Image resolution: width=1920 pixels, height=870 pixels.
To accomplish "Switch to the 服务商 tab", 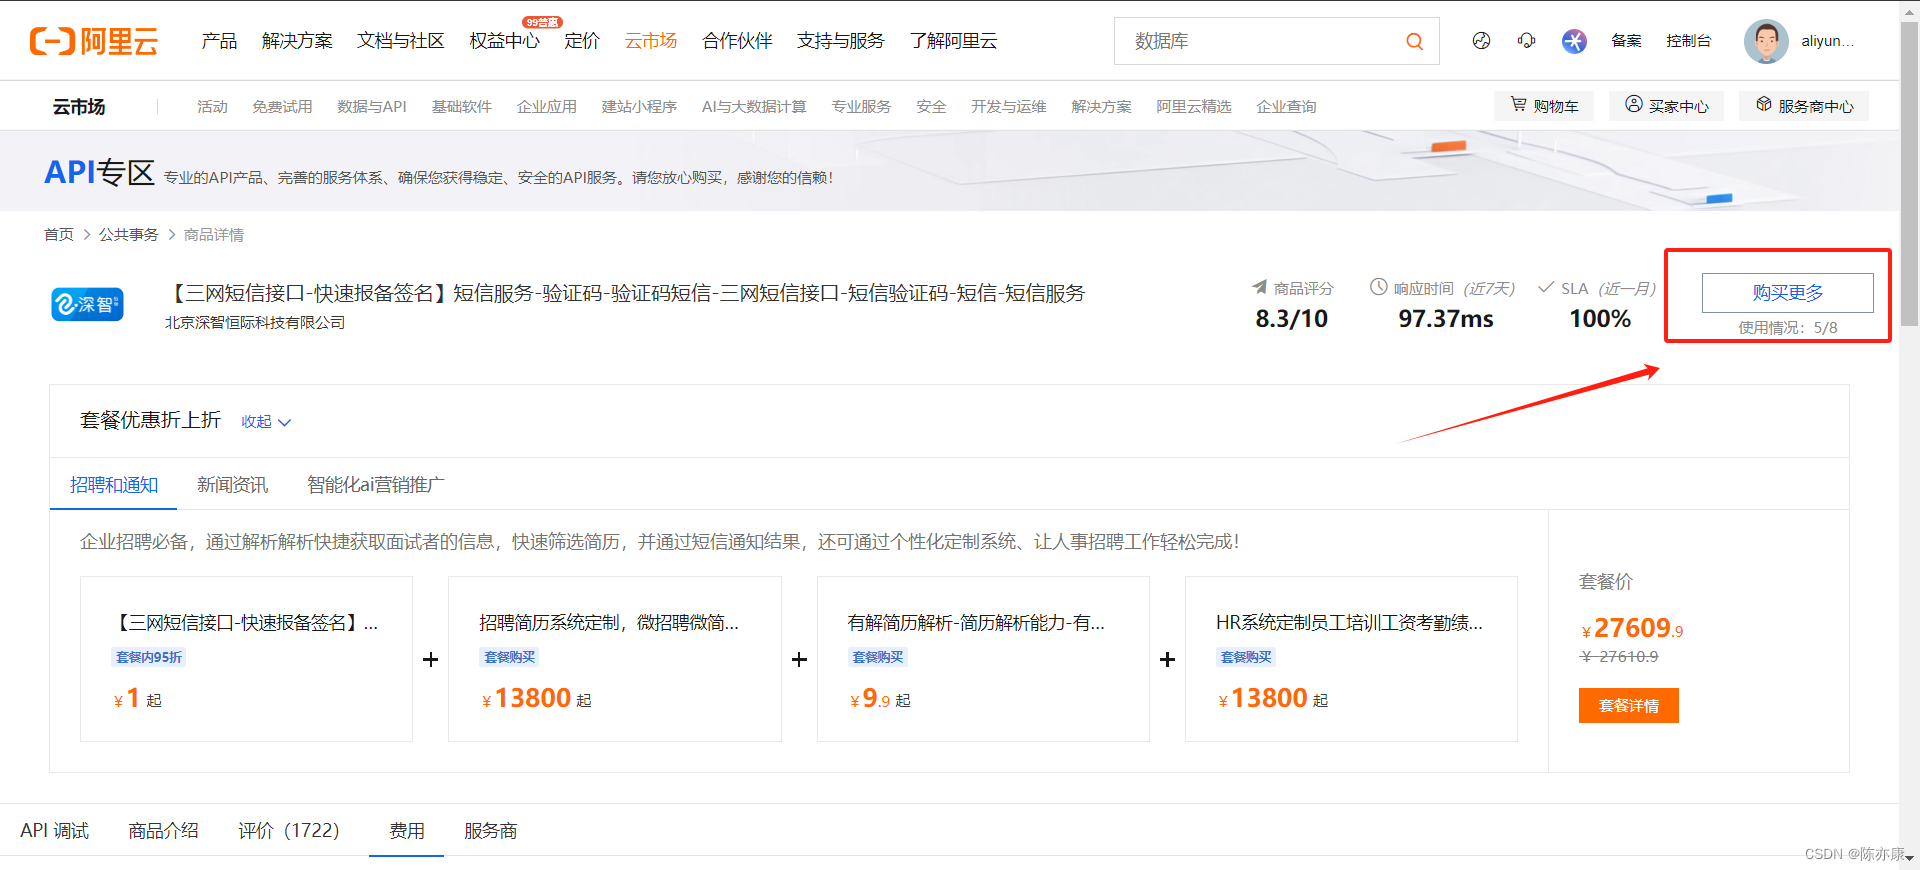I will [x=490, y=831].
